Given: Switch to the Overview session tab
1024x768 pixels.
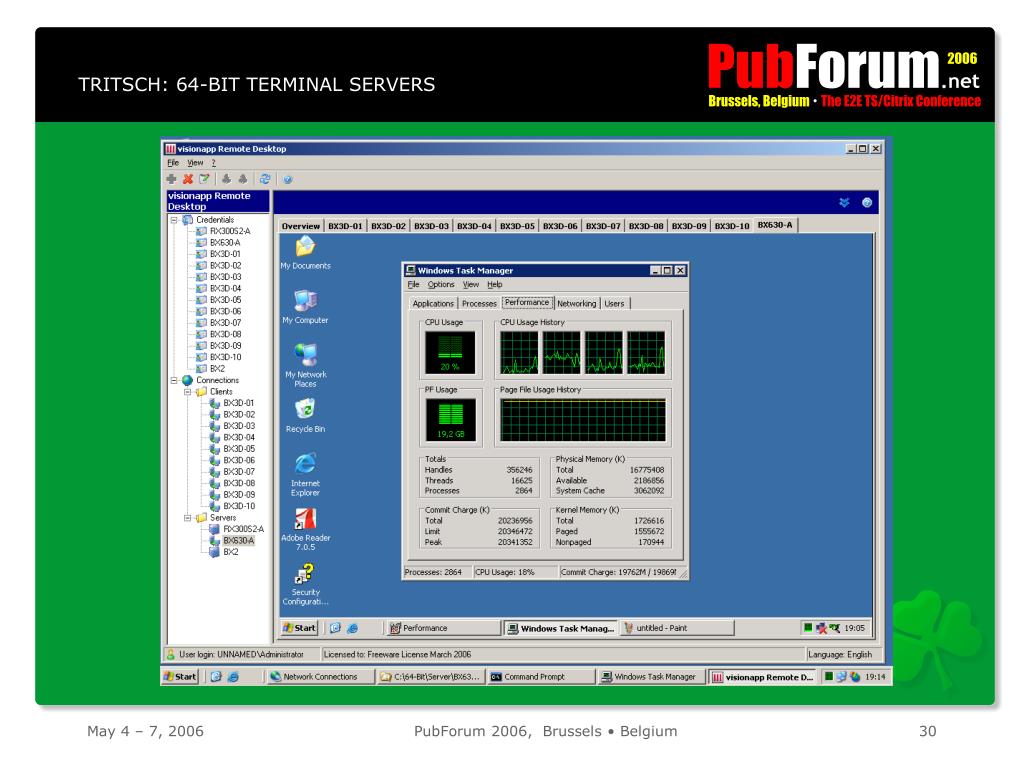Looking at the screenshot, I should [301, 226].
